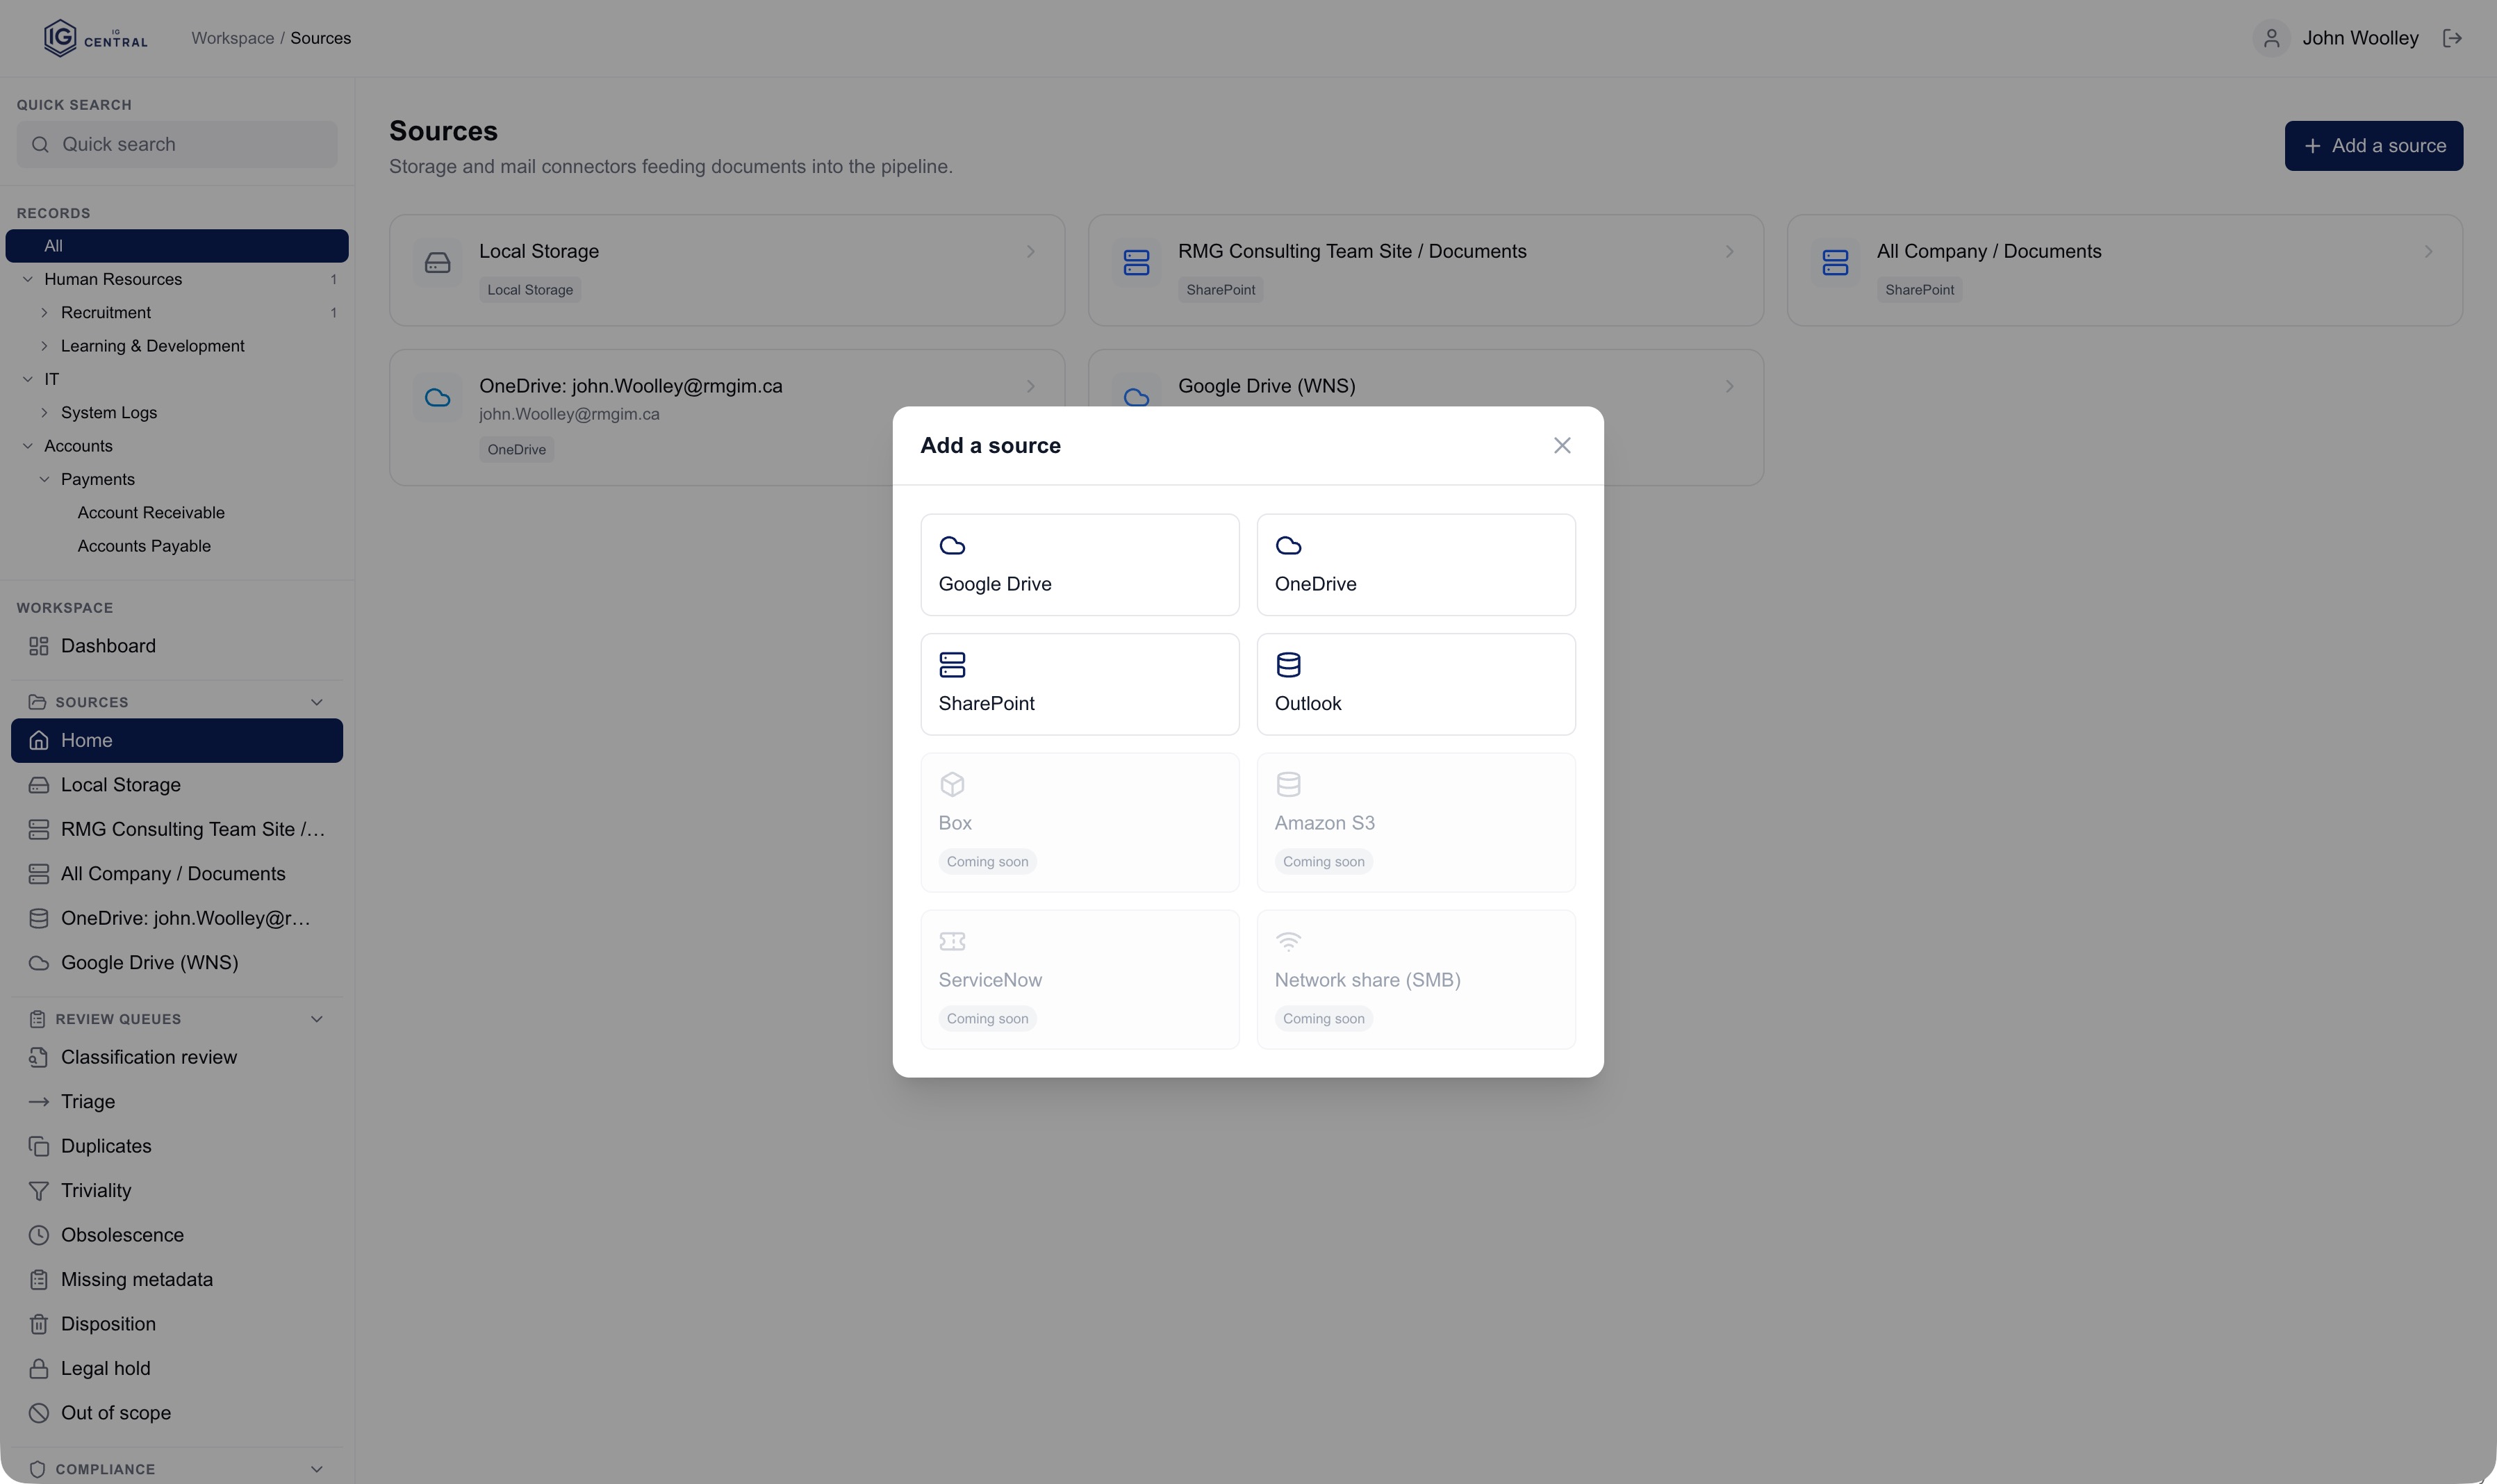The height and width of the screenshot is (1484, 2497).
Task: Click the ServiceNow ticket icon
Action: coord(952,941)
